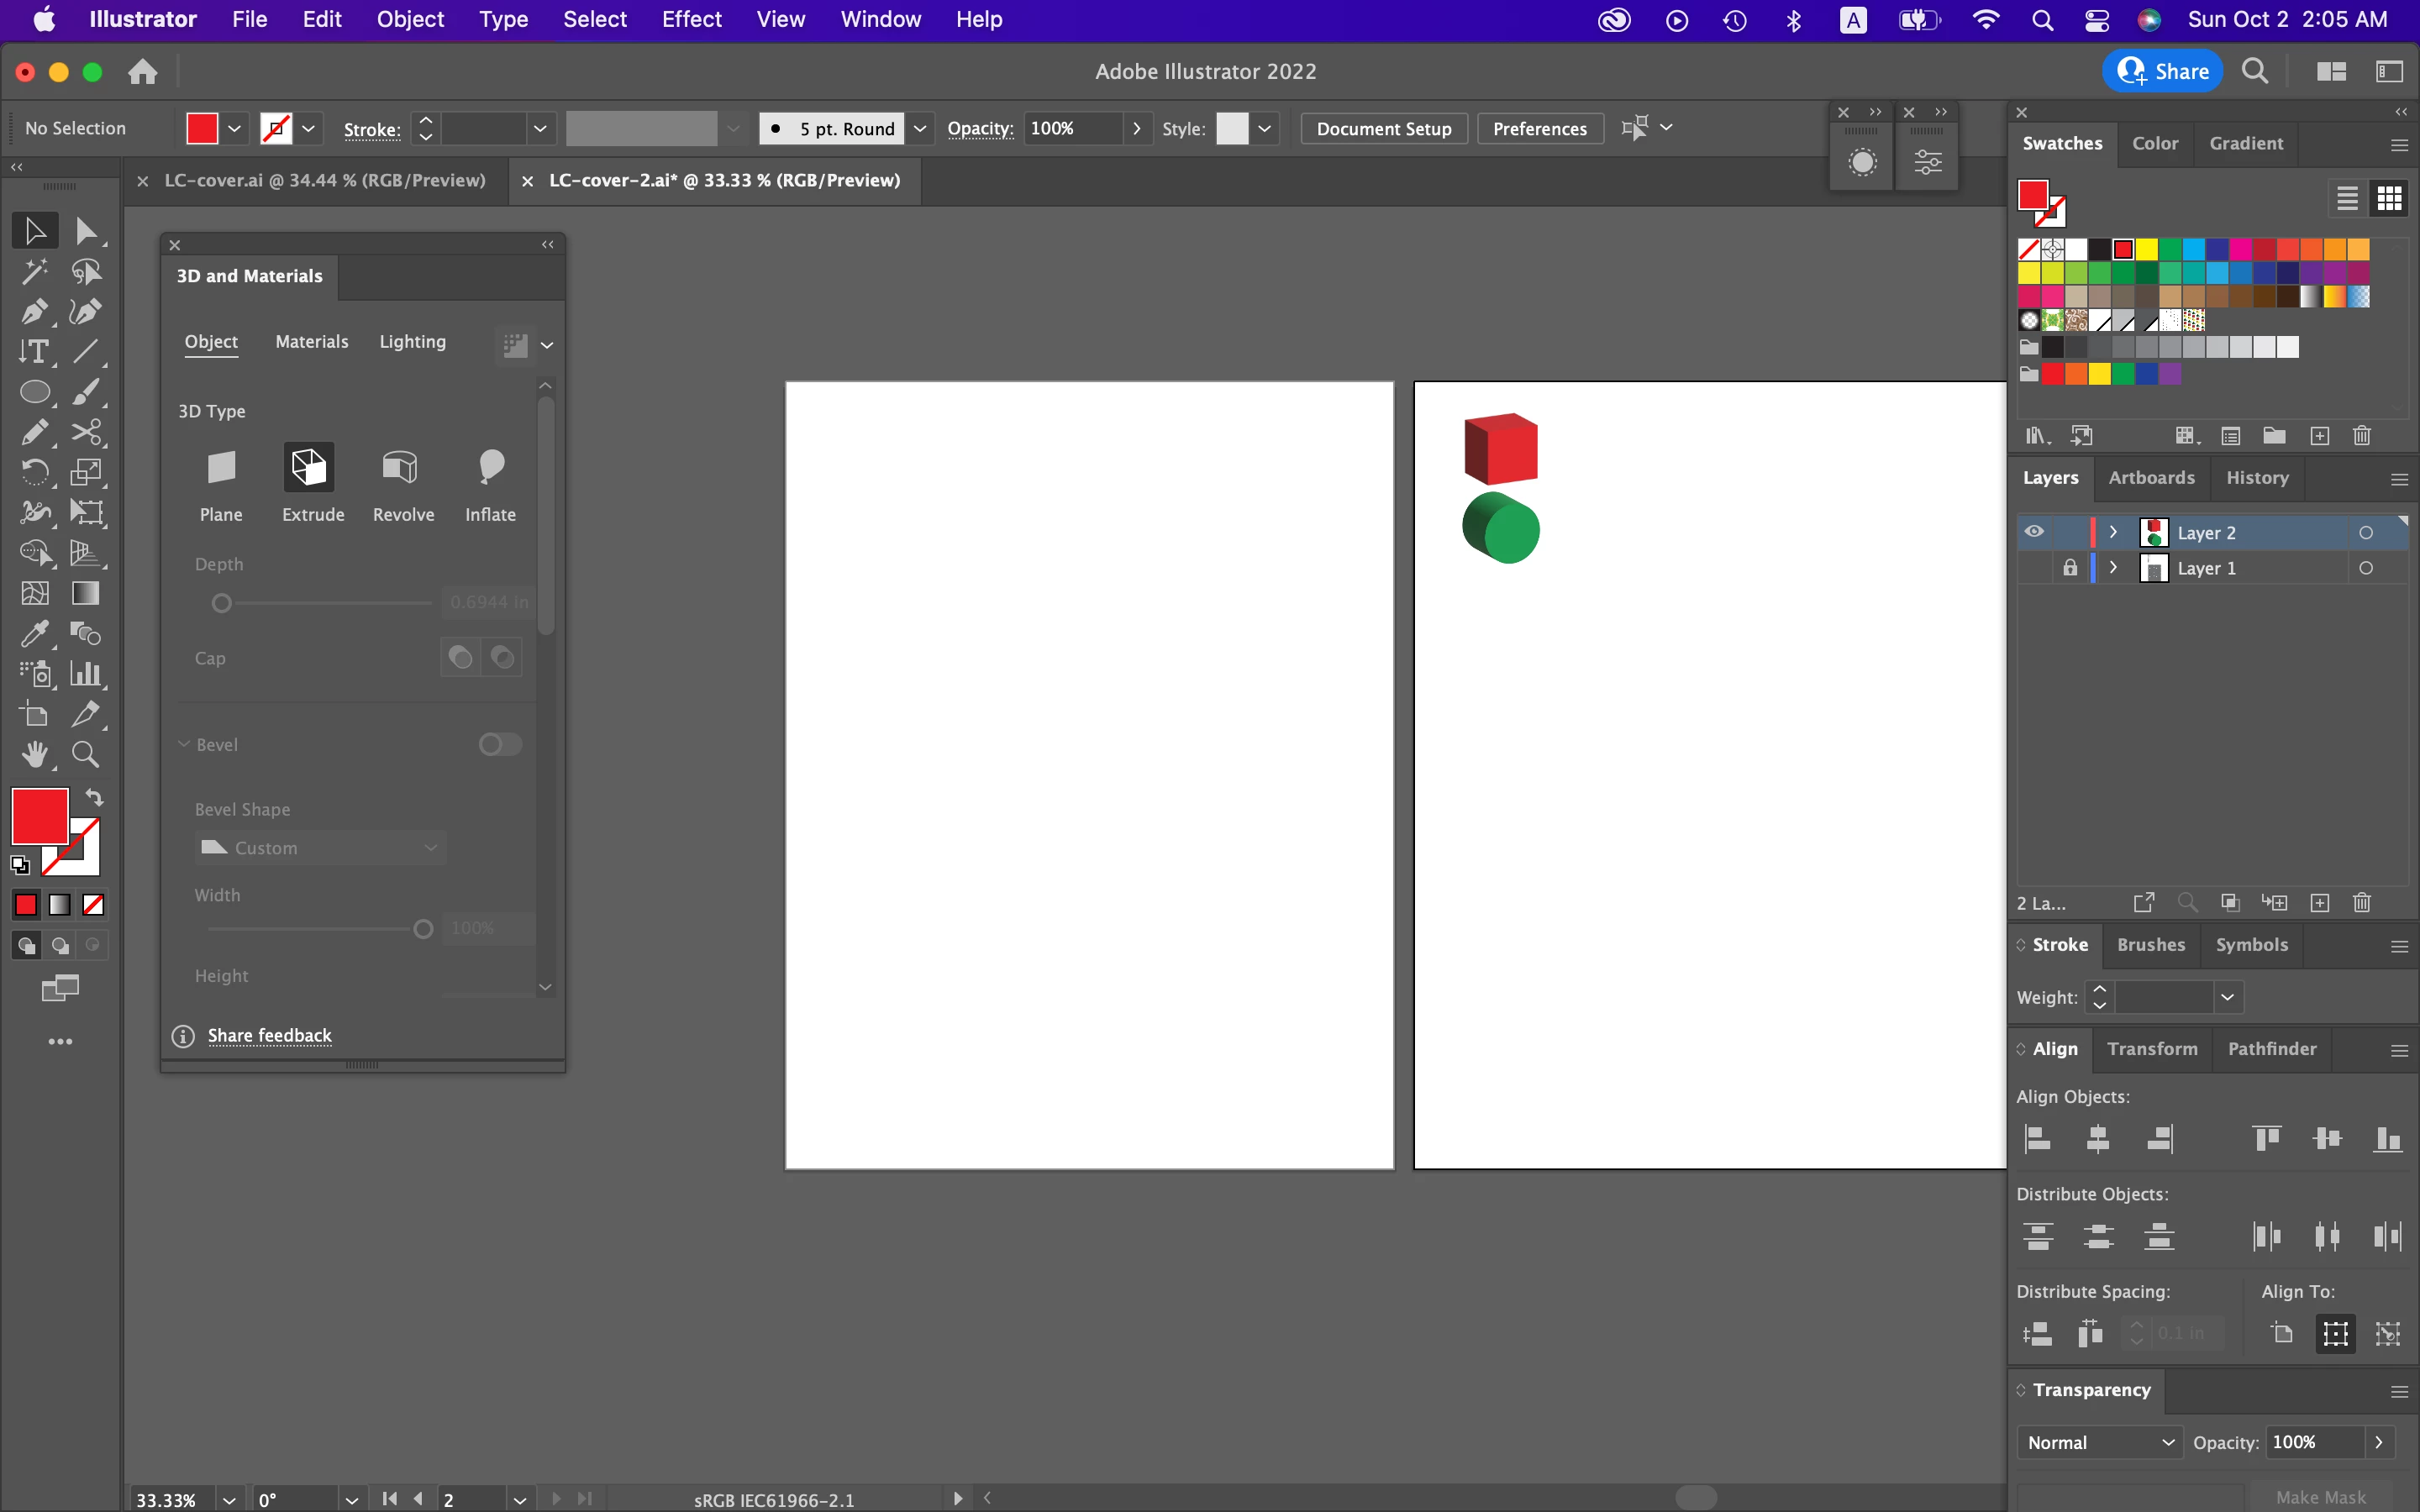Switch to the Materials tab
Image resolution: width=2420 pixels, height=1512 pixels.
click(x=311, y=342)
